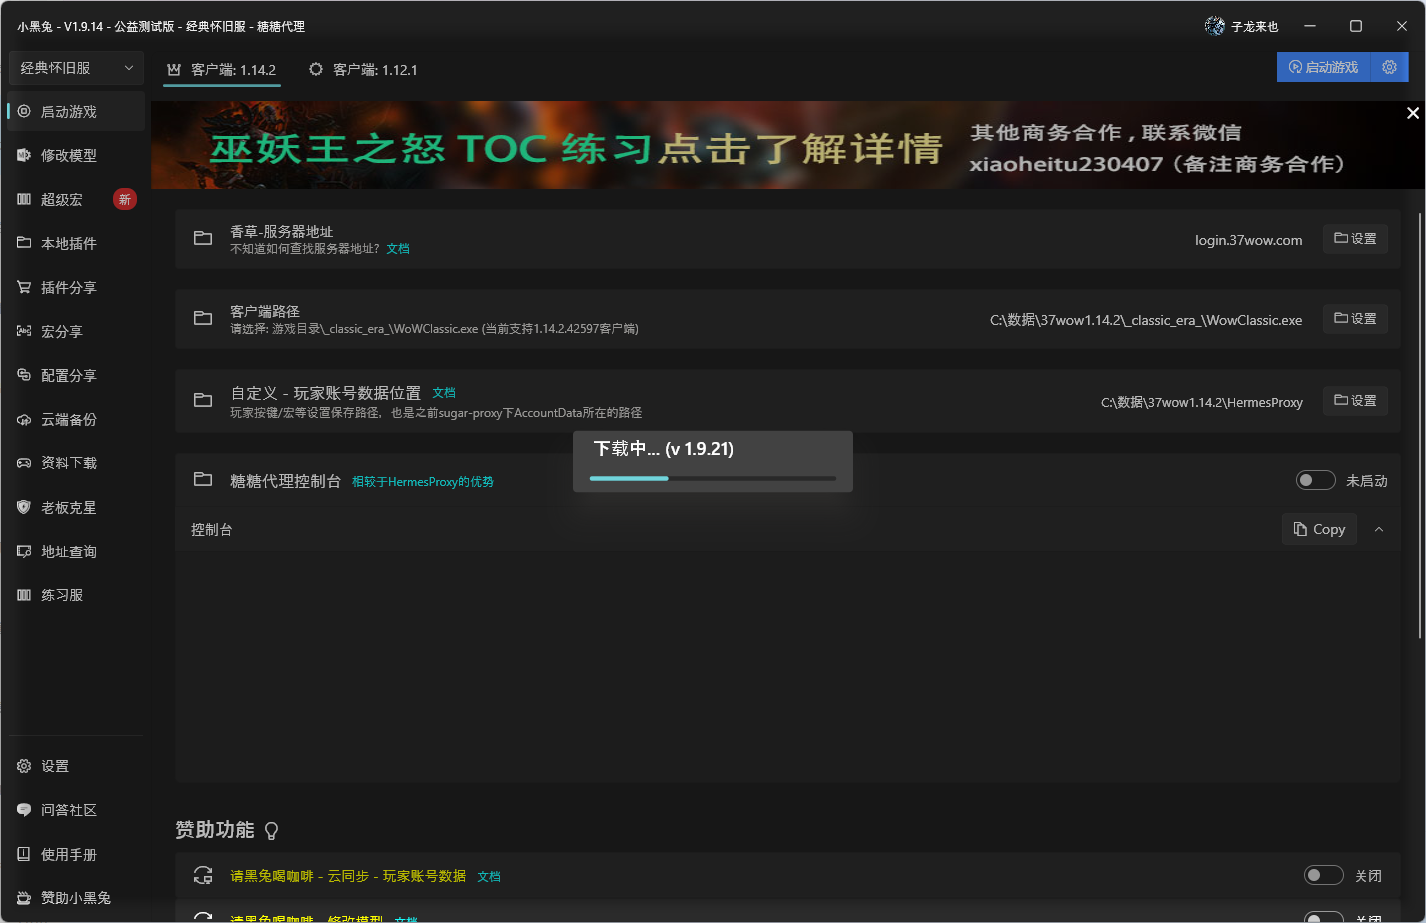Viewport: 1426px width, 923px height.
Task: Collapse the 控制台 panel chevron
Action: [1379, 529]
